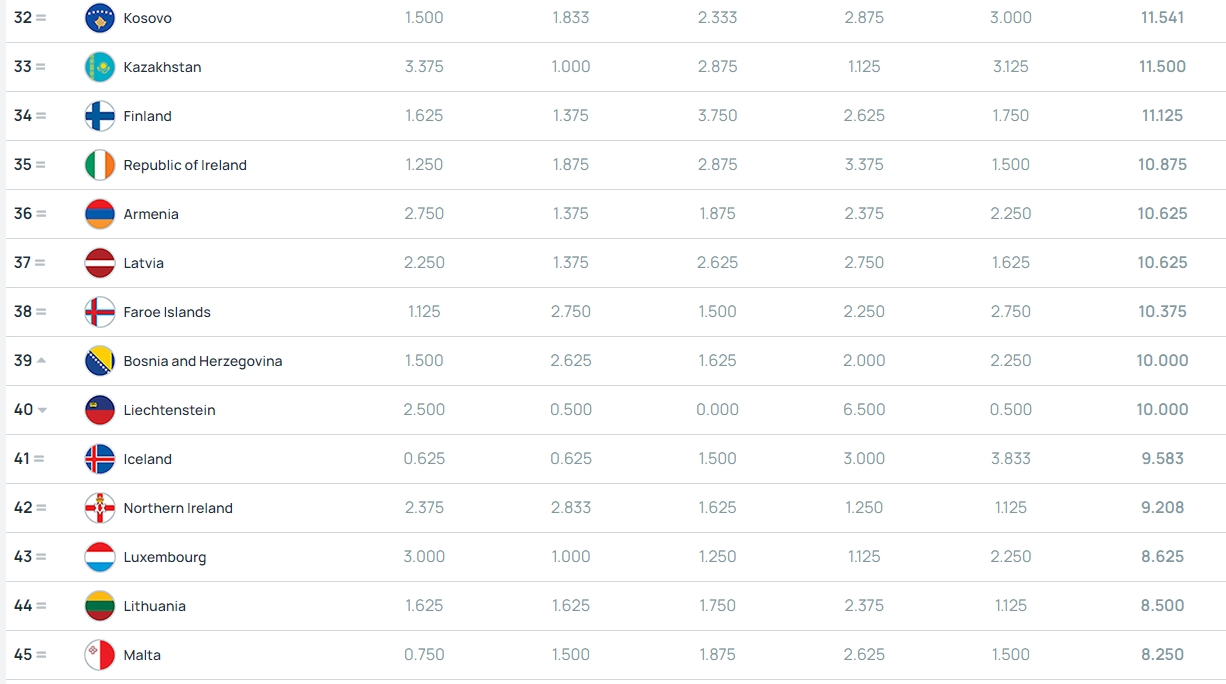The width and height of the screenshot is (1226, 684).
Task: Click the Faroe Islands flag icon
Action: (100, 312)
